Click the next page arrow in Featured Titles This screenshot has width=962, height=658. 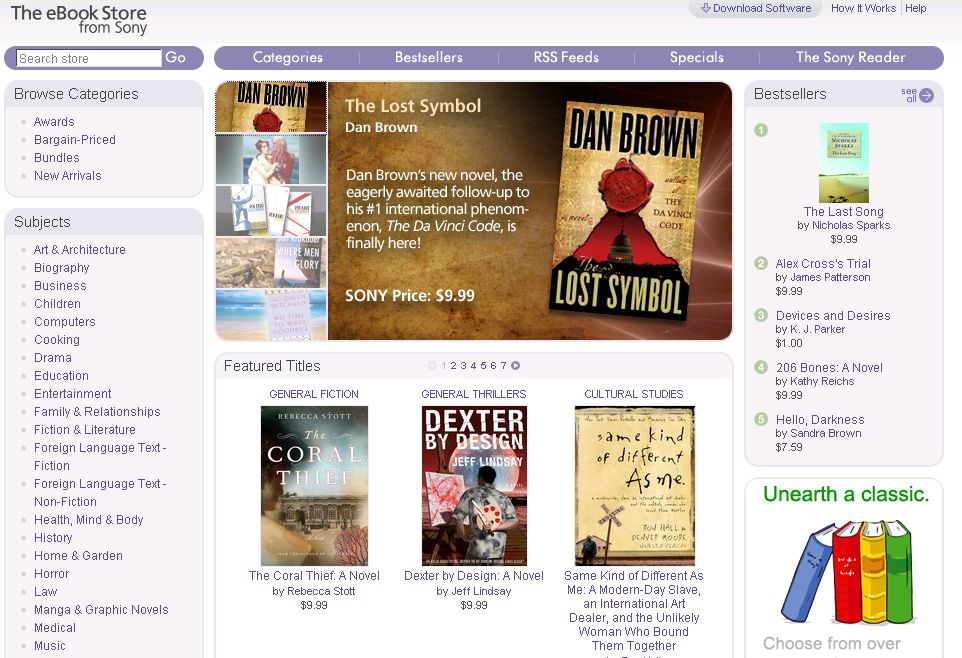pos(516,365)
